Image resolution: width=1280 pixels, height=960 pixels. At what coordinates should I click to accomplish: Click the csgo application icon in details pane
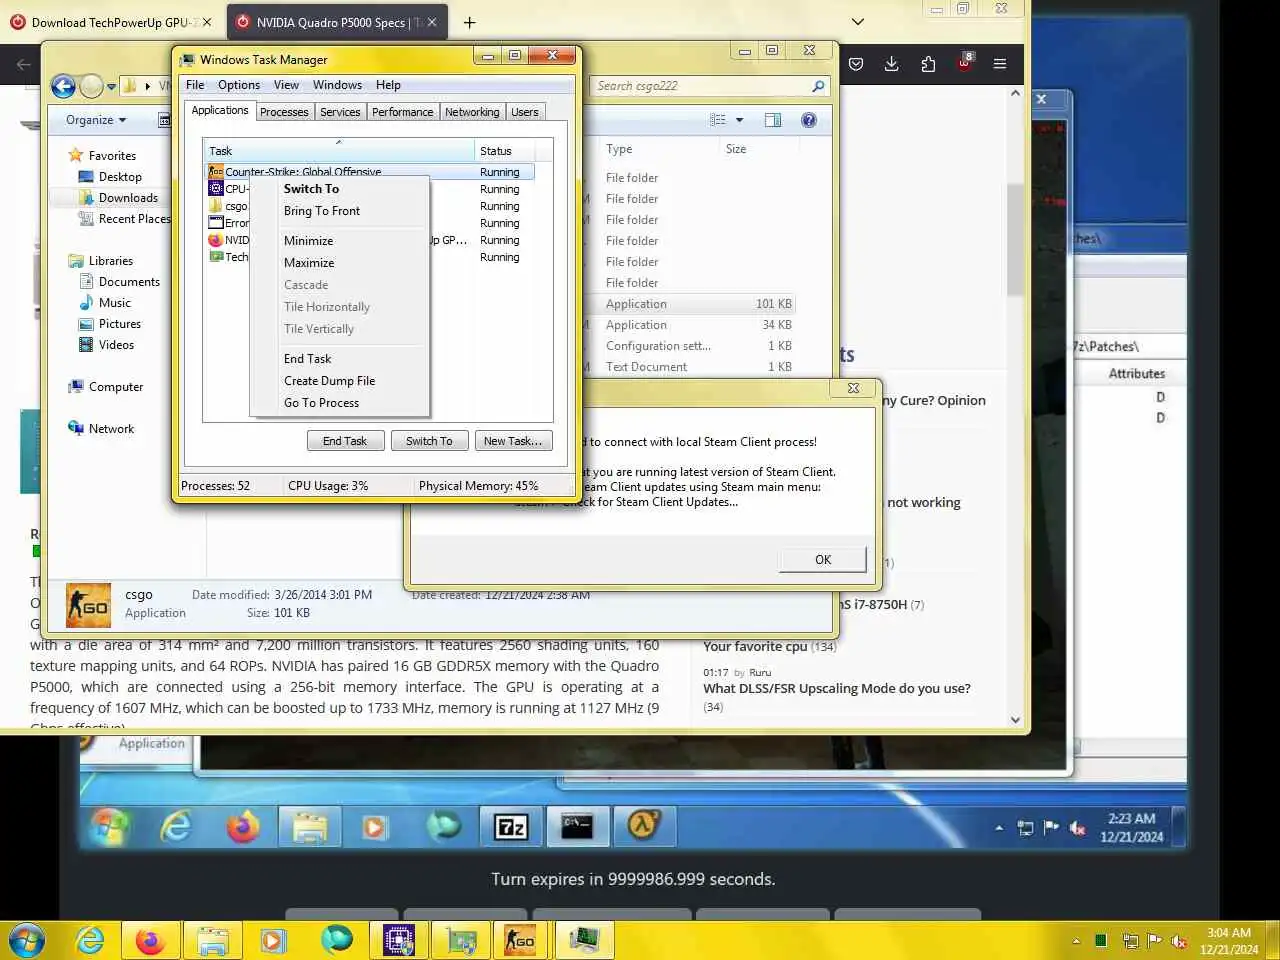click(88, 605)
